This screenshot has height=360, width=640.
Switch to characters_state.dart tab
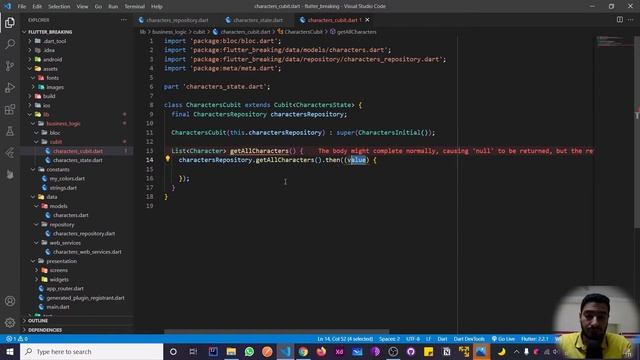click(258, 20)
